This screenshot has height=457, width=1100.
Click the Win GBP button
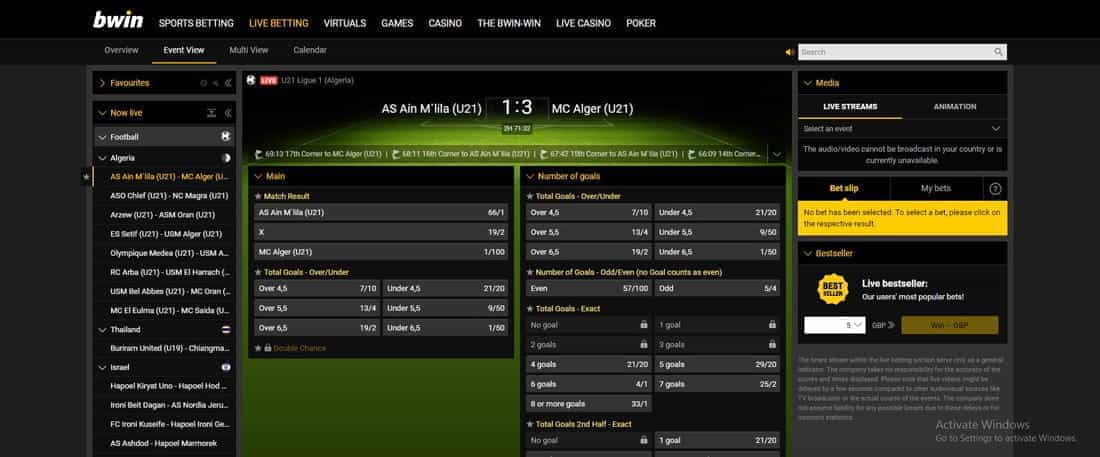click(949, 325)
